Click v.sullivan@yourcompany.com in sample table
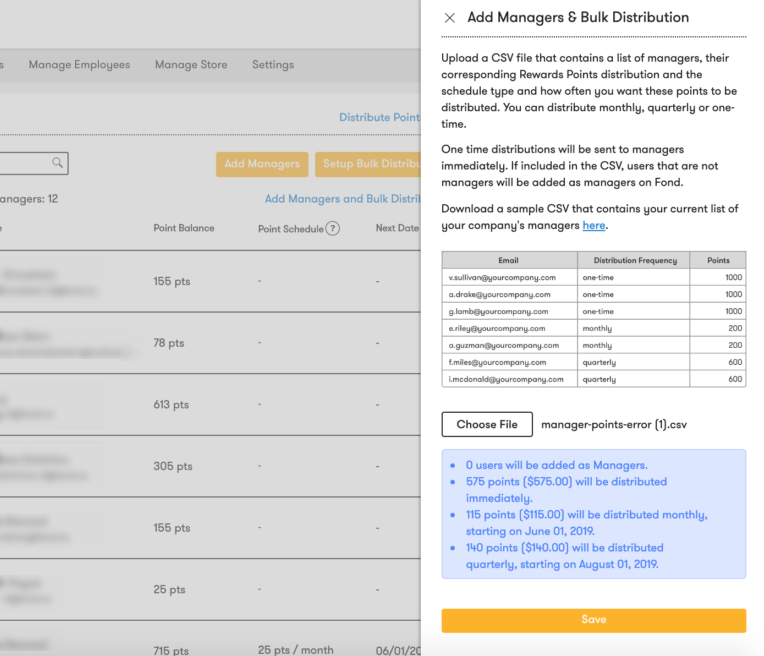The image size is (764, 656). (502, 277)
